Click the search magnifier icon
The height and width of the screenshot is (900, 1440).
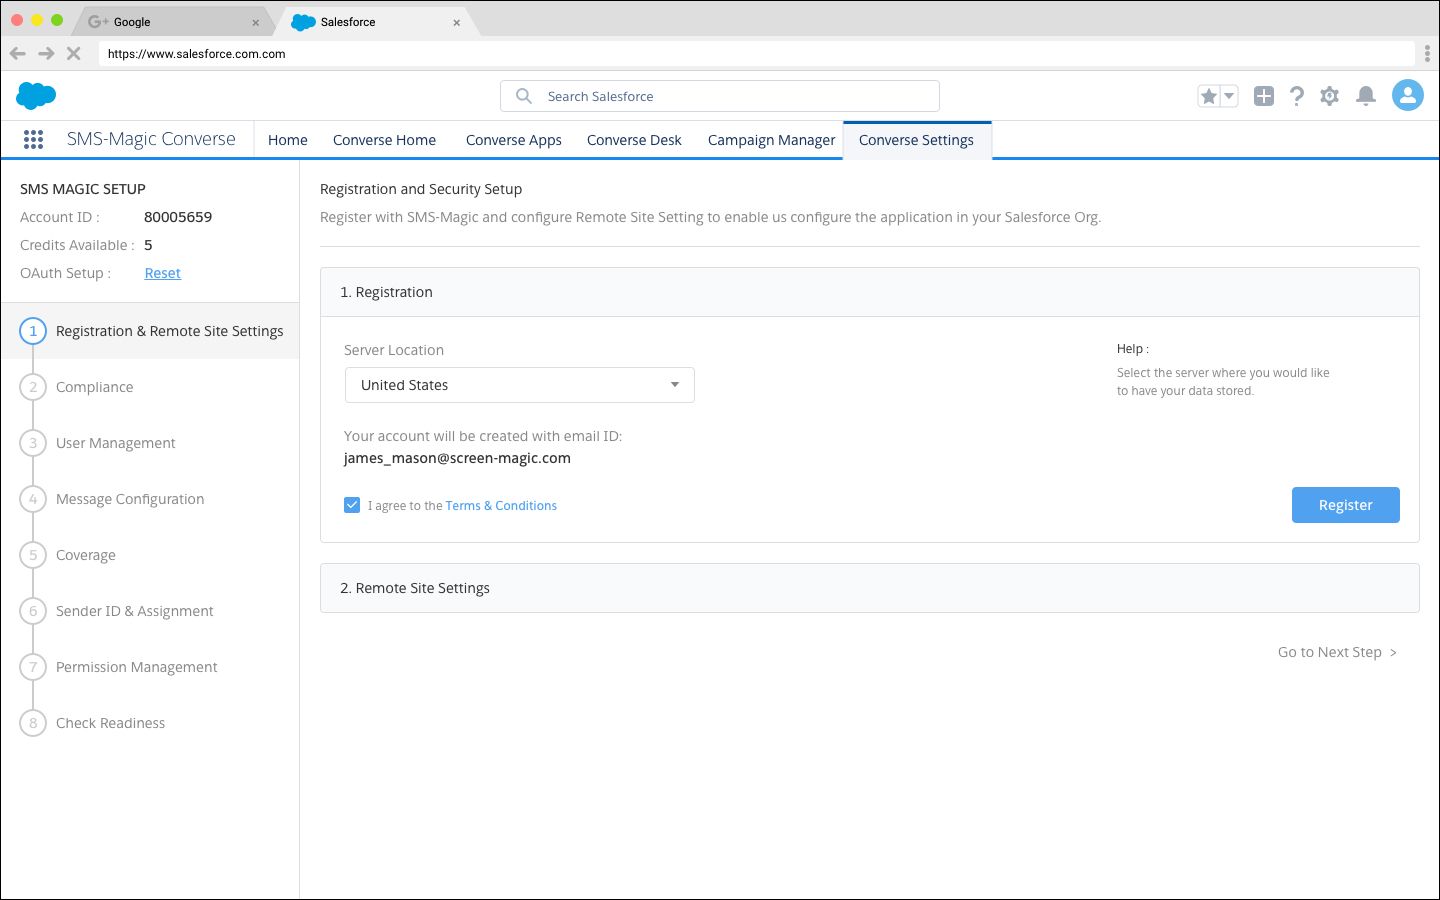[x=524, y=96]
